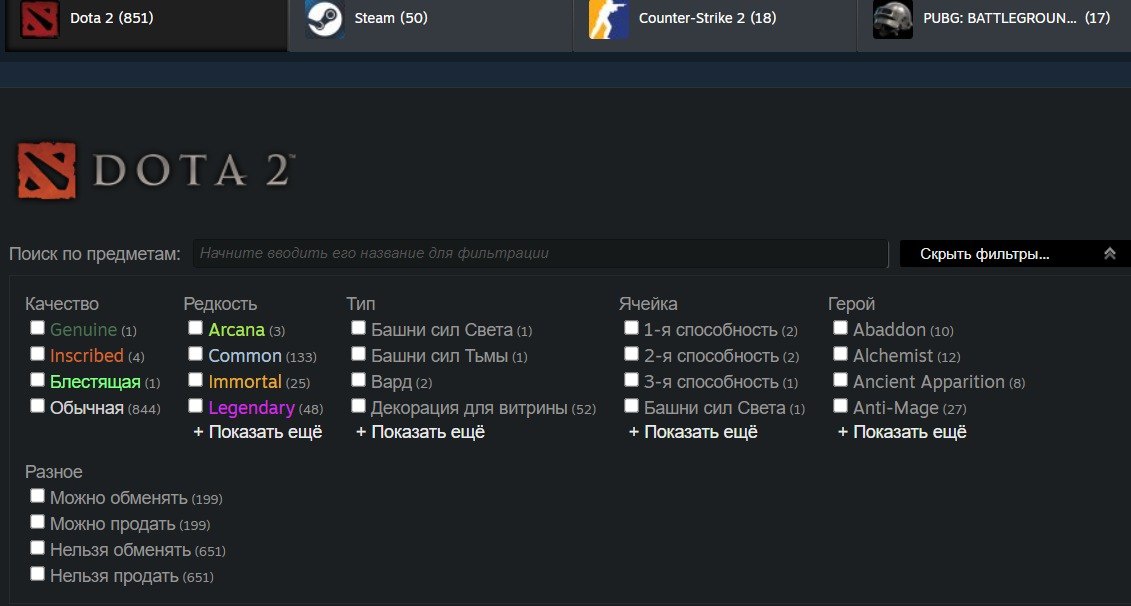Click the Разное filter heading
This screenshot has width=1131, height=606.
[54, 472]
